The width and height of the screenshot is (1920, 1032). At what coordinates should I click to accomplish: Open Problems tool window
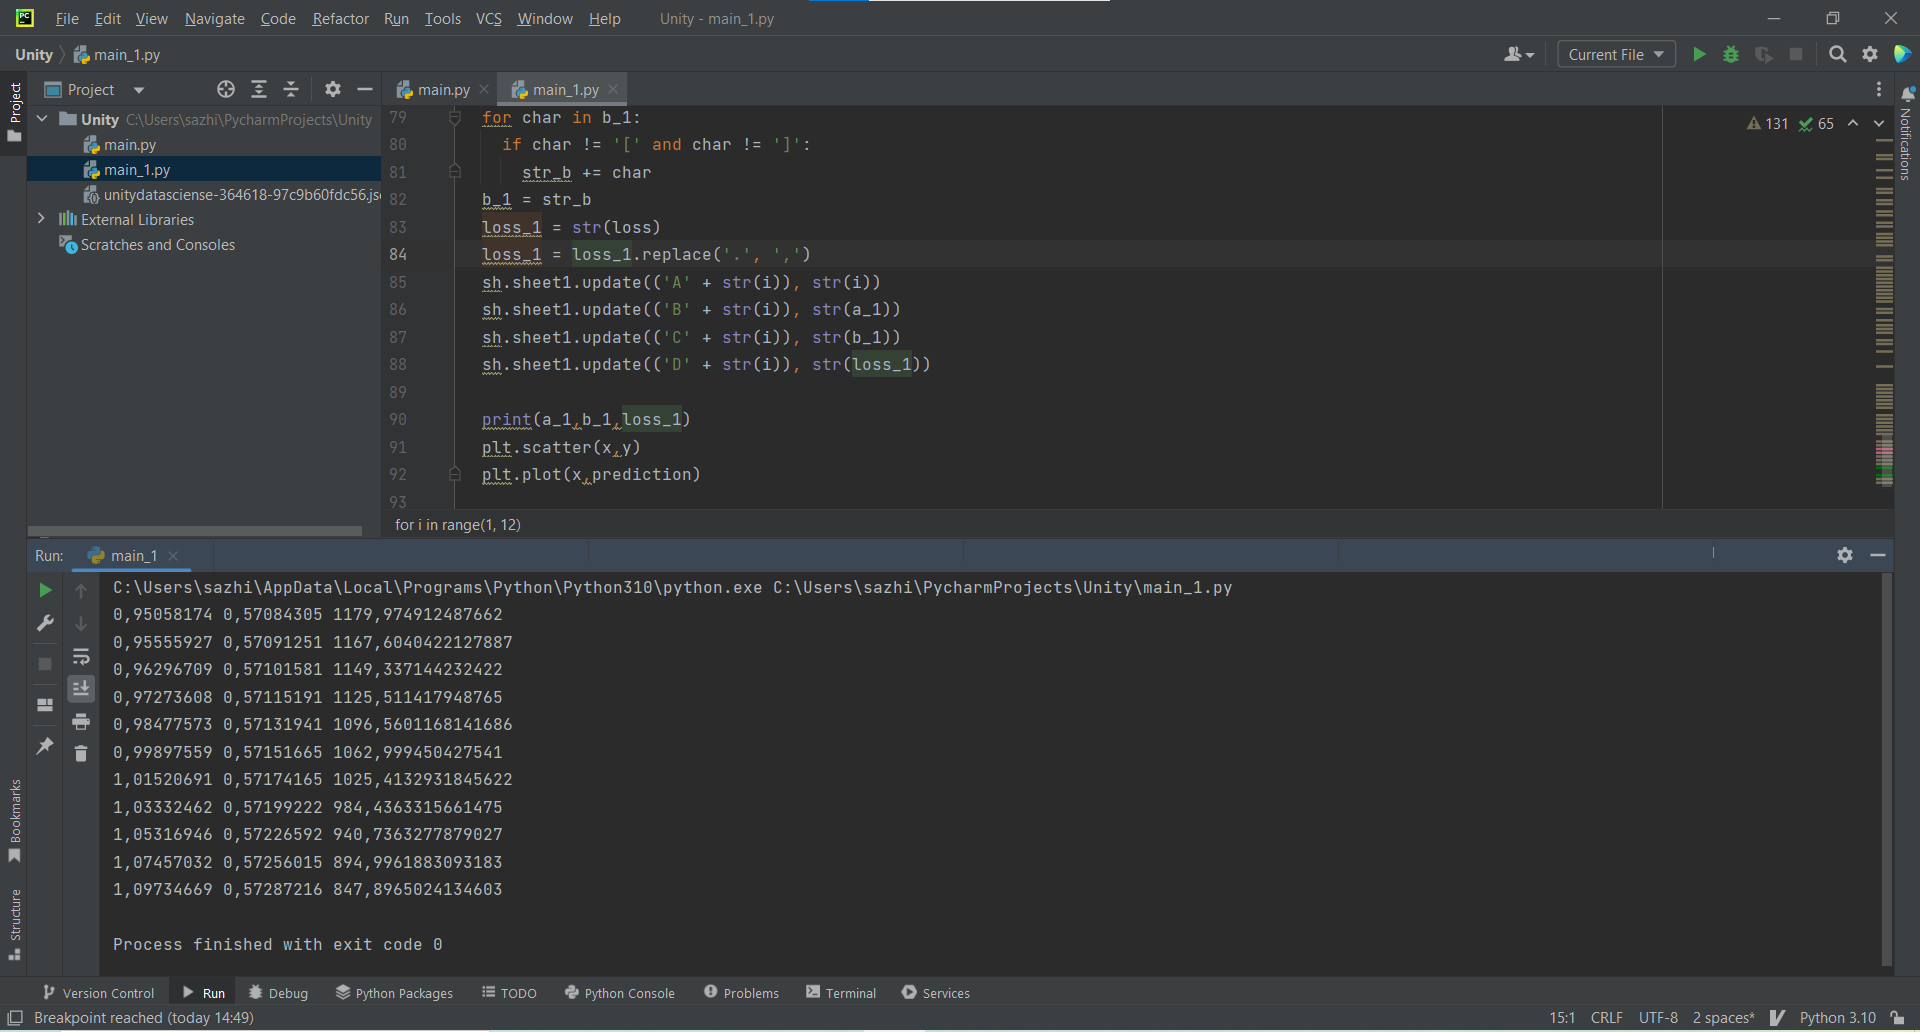coord(741,993)
